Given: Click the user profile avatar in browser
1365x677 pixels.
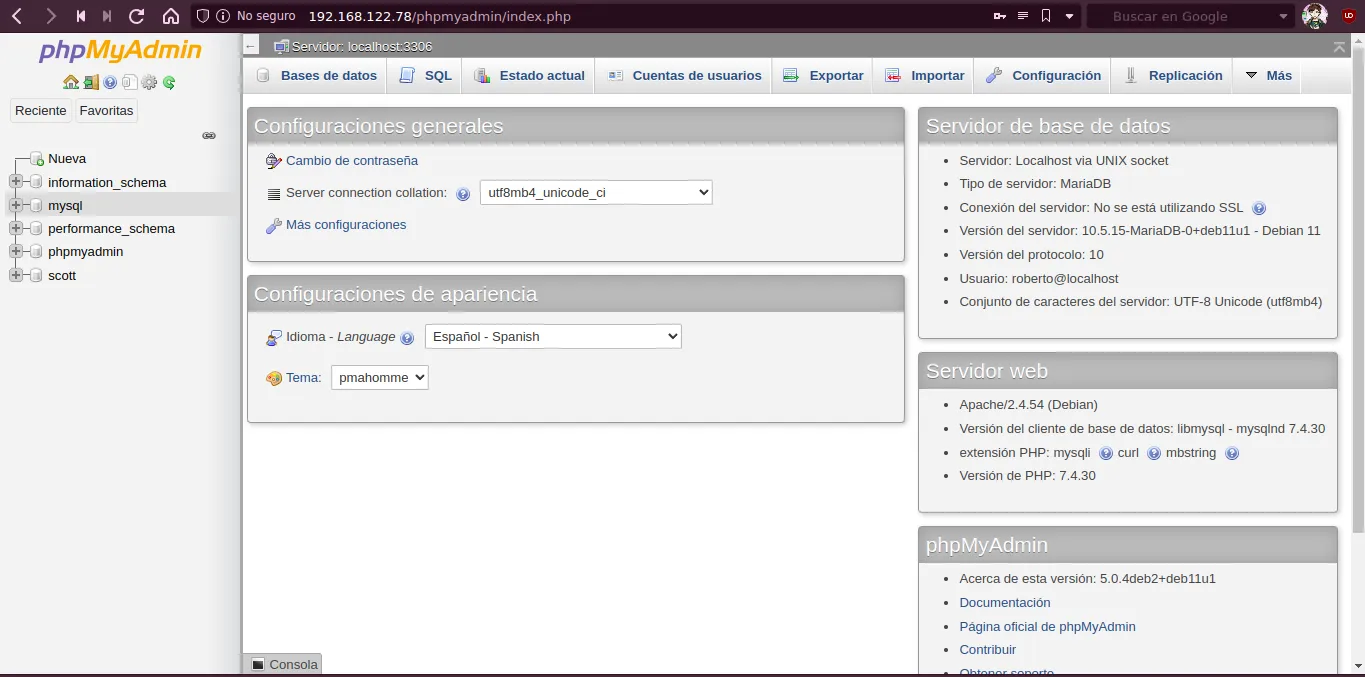Looking at the screenshot, I should (x=1315, y=16).
